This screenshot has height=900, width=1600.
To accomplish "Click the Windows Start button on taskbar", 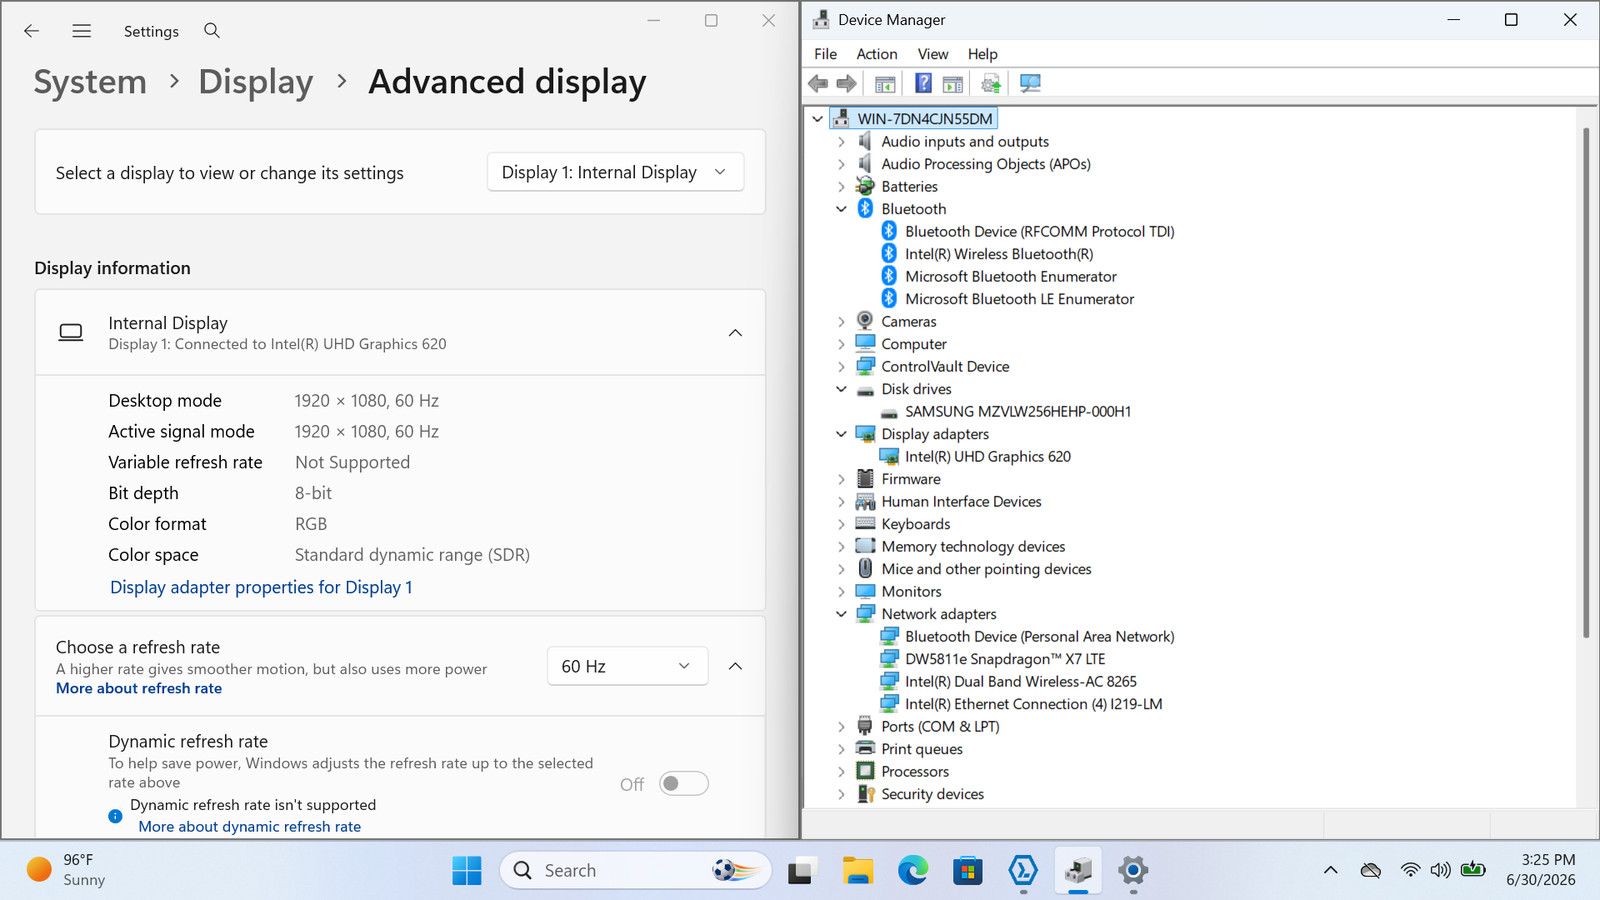I will [x=467, y=871].
